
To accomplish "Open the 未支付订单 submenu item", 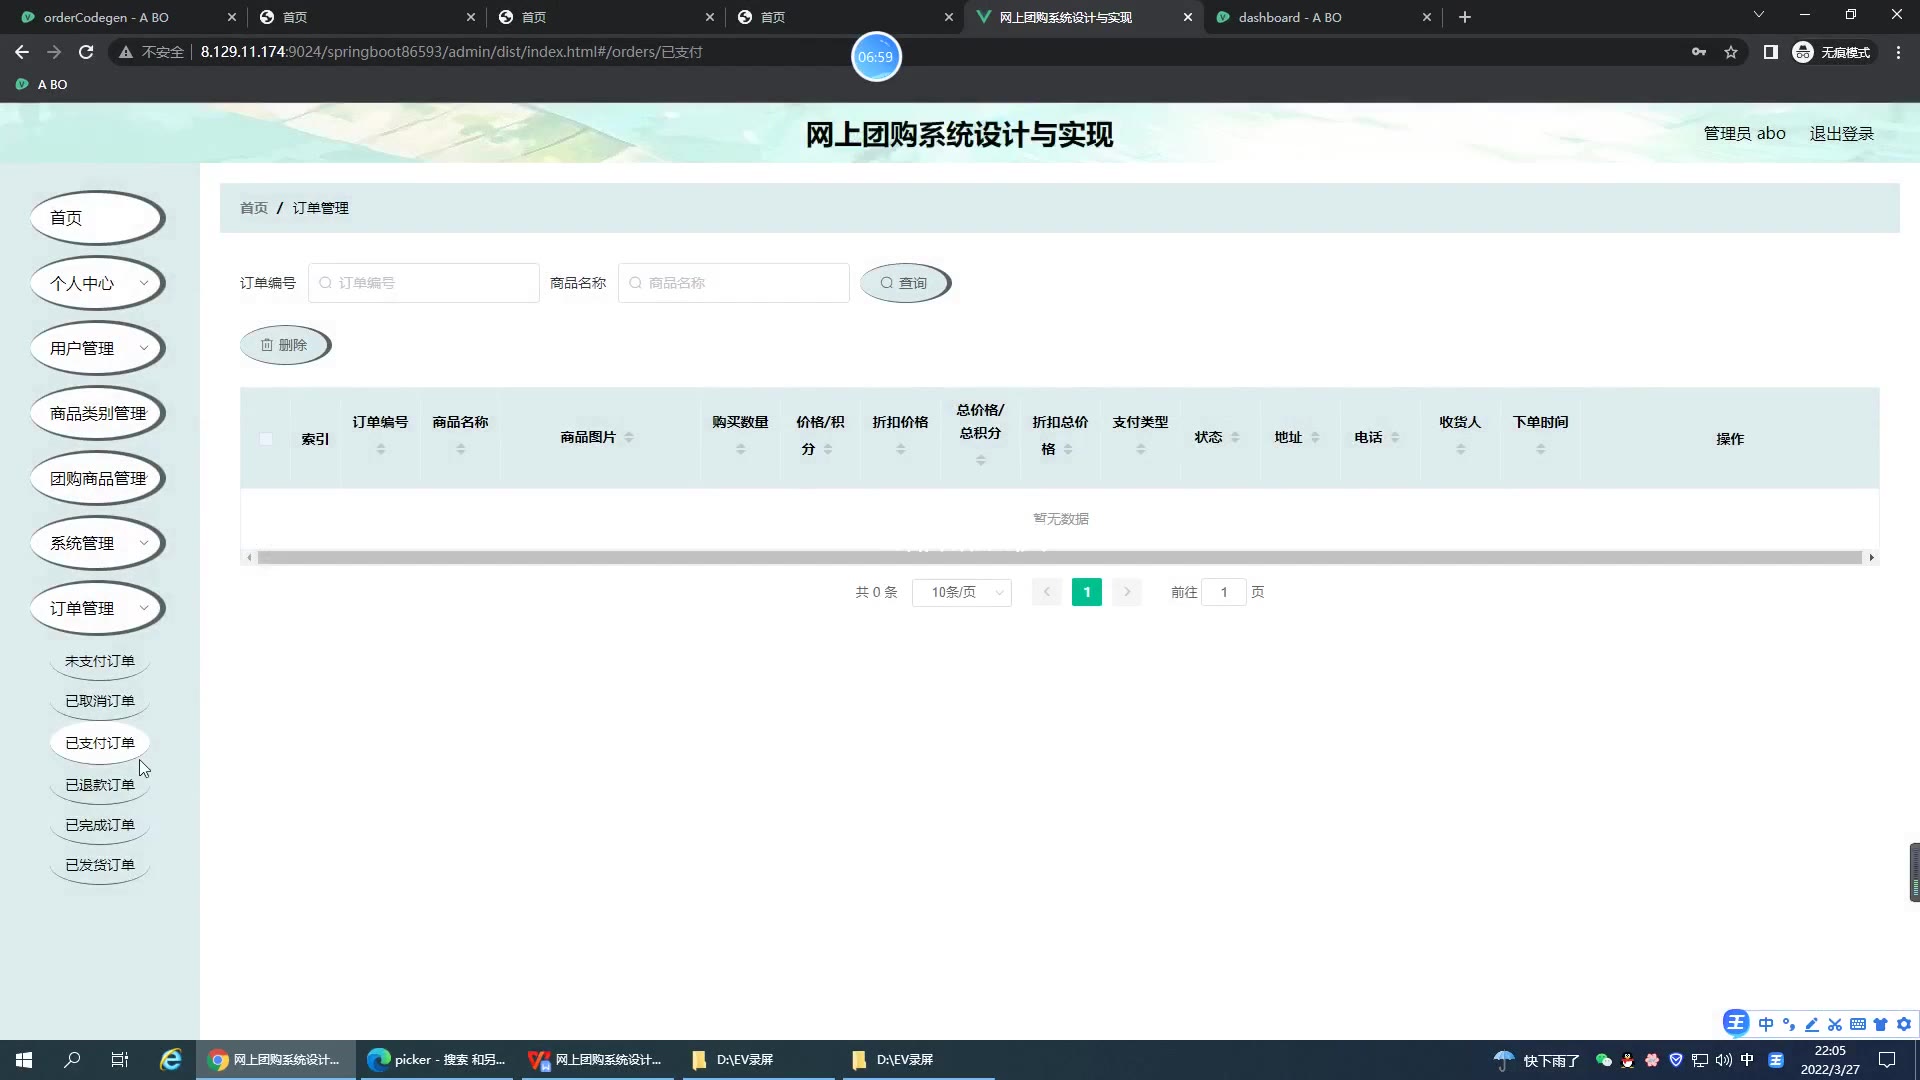I will [99, 661].
